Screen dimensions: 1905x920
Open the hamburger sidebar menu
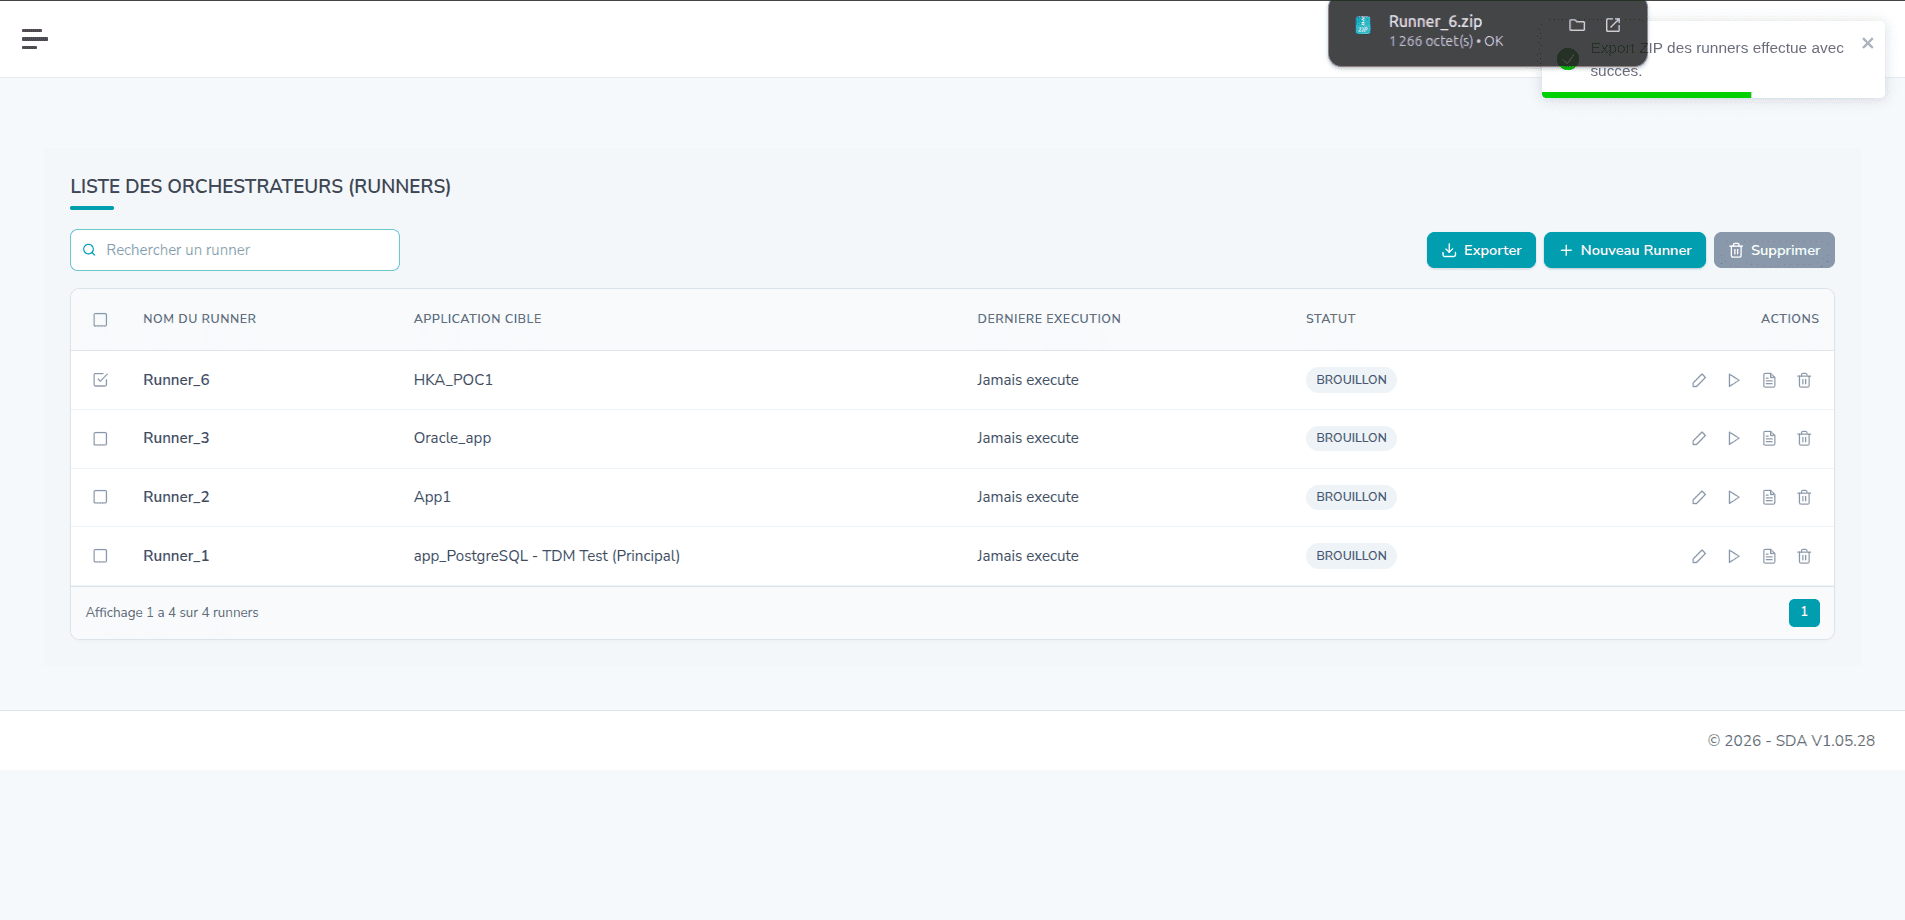point(34,39)
